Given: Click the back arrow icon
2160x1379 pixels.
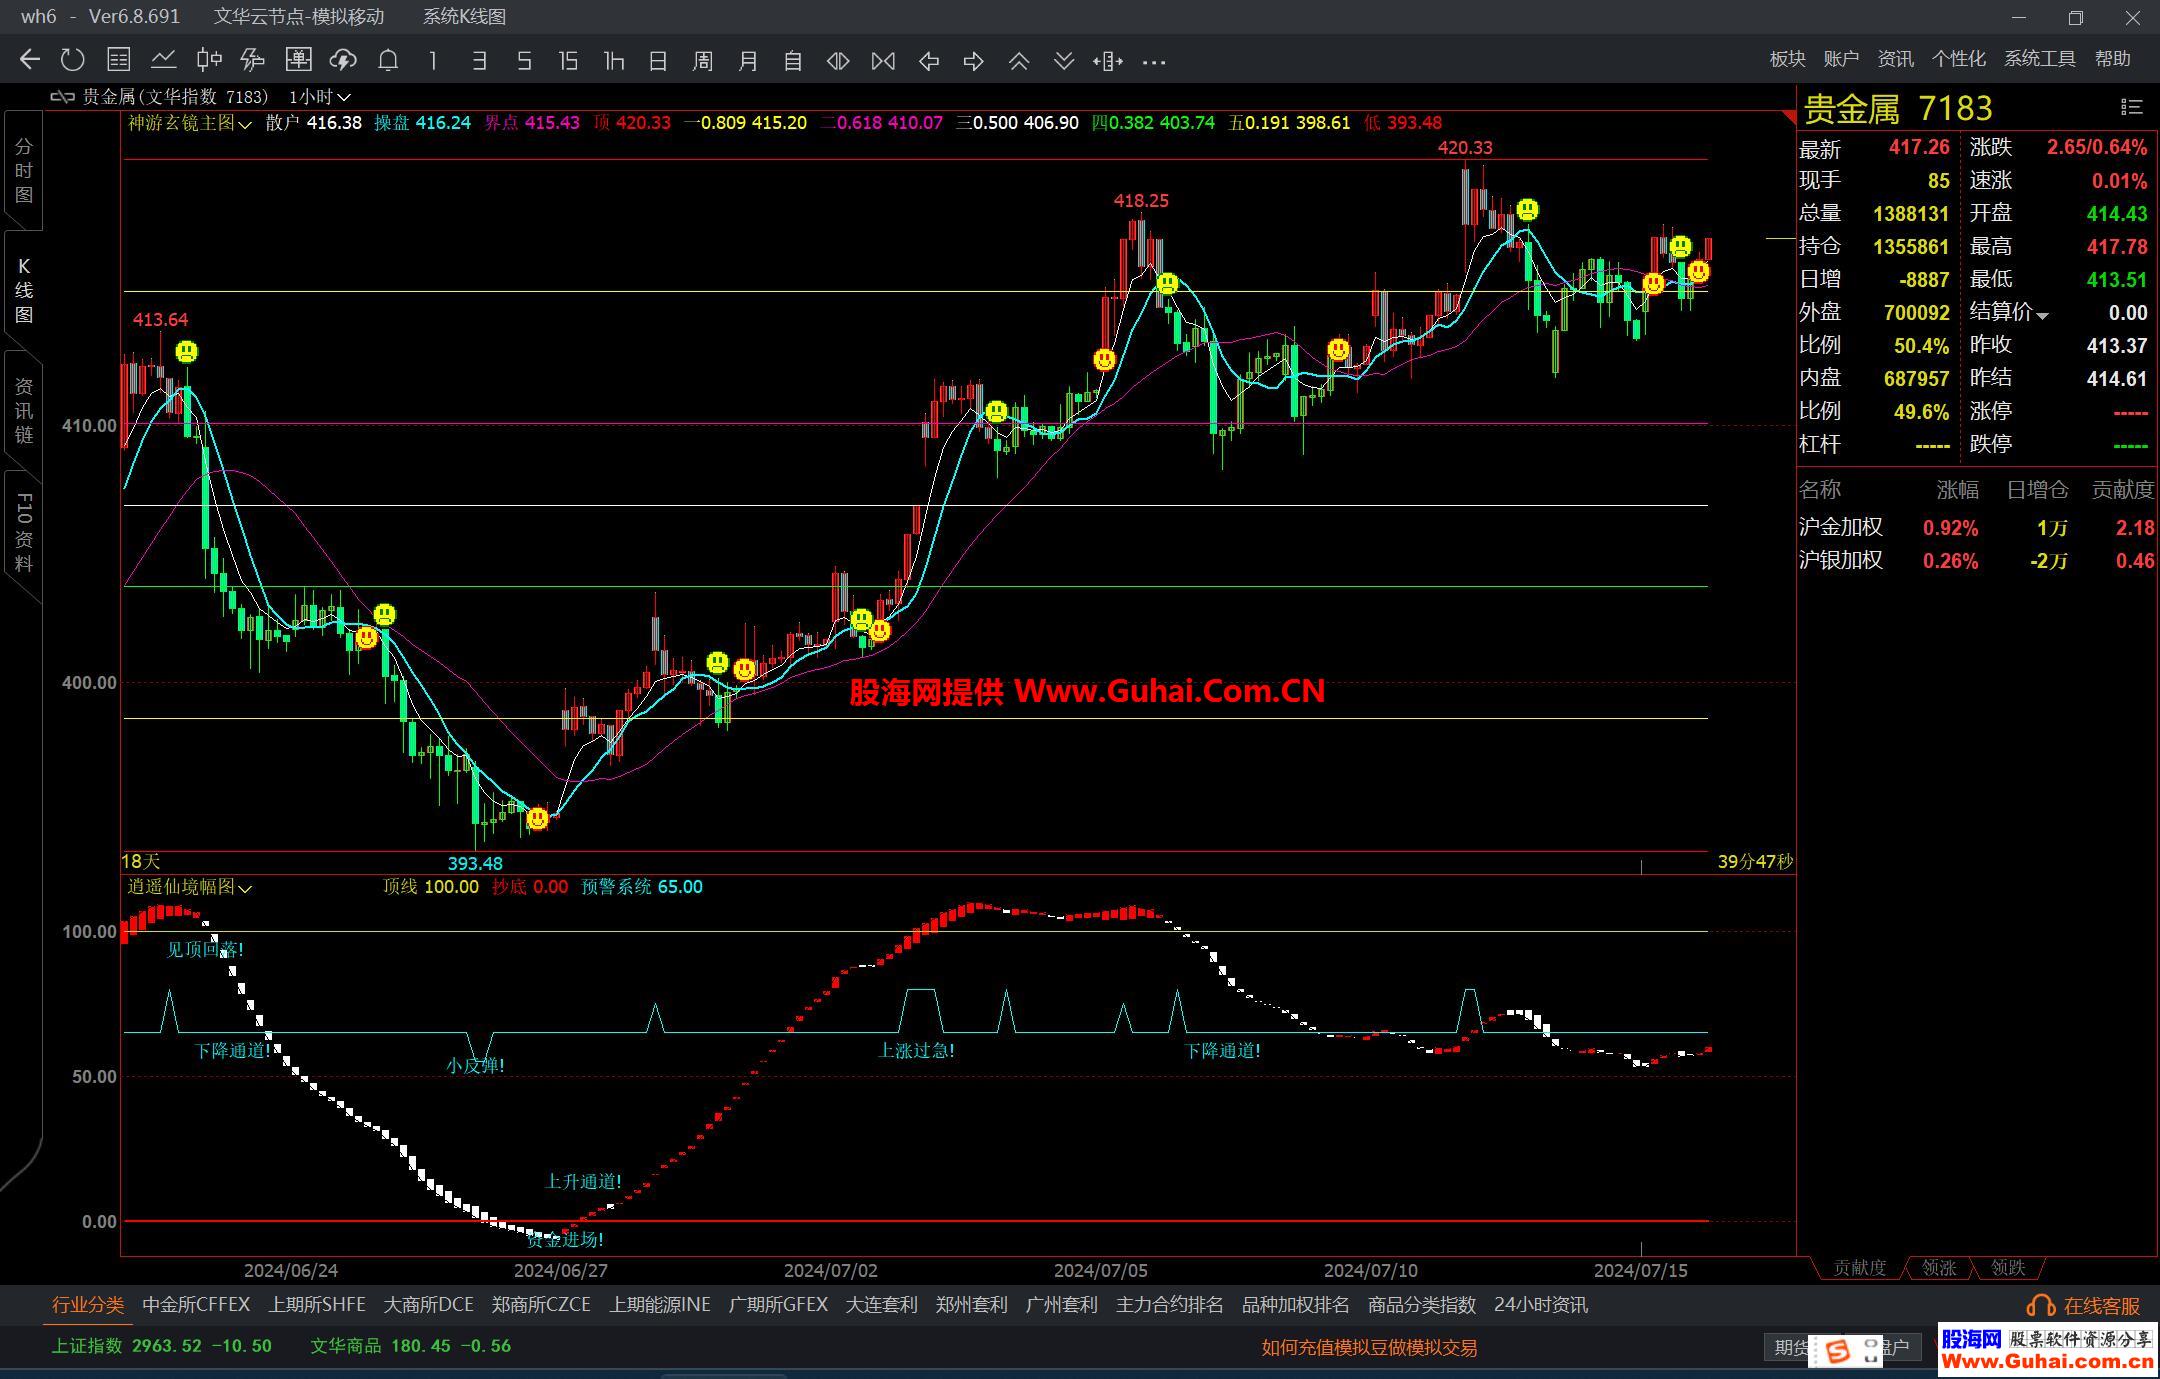Looking at the screenshot, I should coord(29,60).
